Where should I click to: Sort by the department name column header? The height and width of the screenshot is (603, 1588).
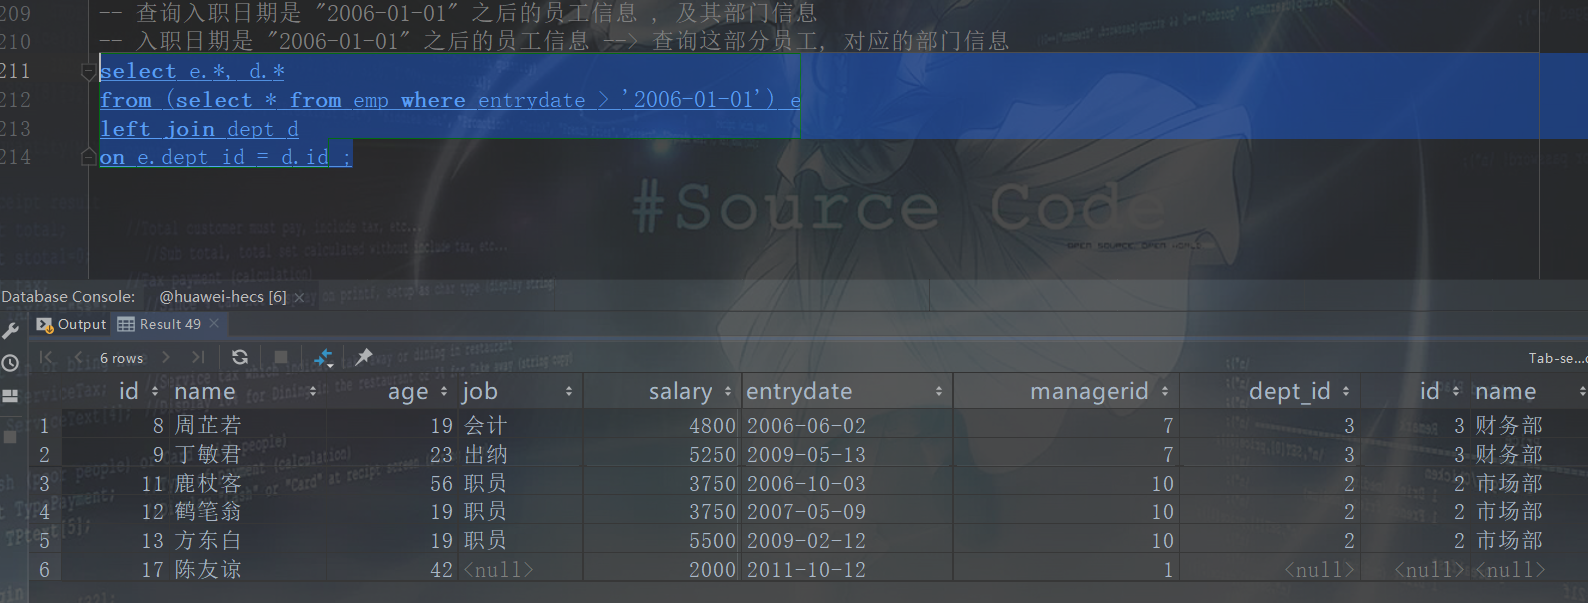coord(1528,391)
